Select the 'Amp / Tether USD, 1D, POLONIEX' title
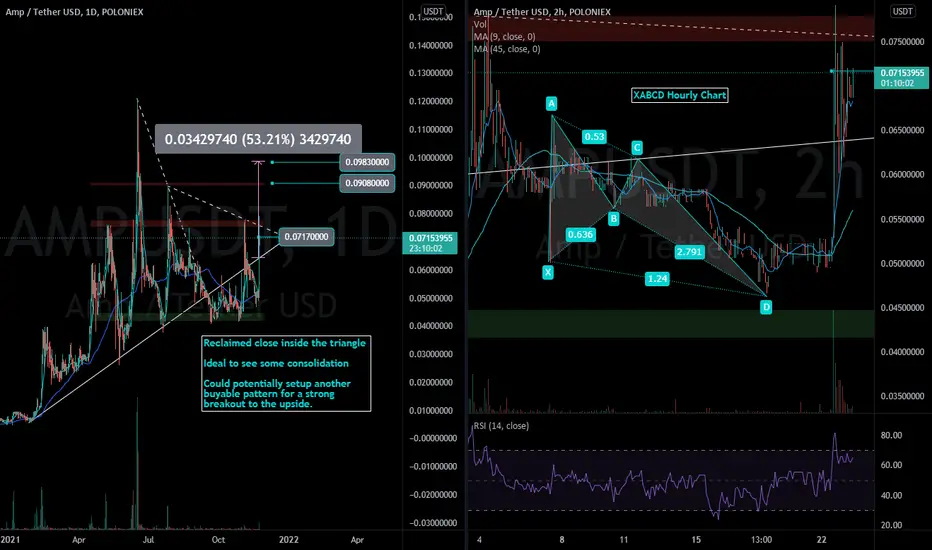This screenshot has width=932, height=550. [74, 12]
